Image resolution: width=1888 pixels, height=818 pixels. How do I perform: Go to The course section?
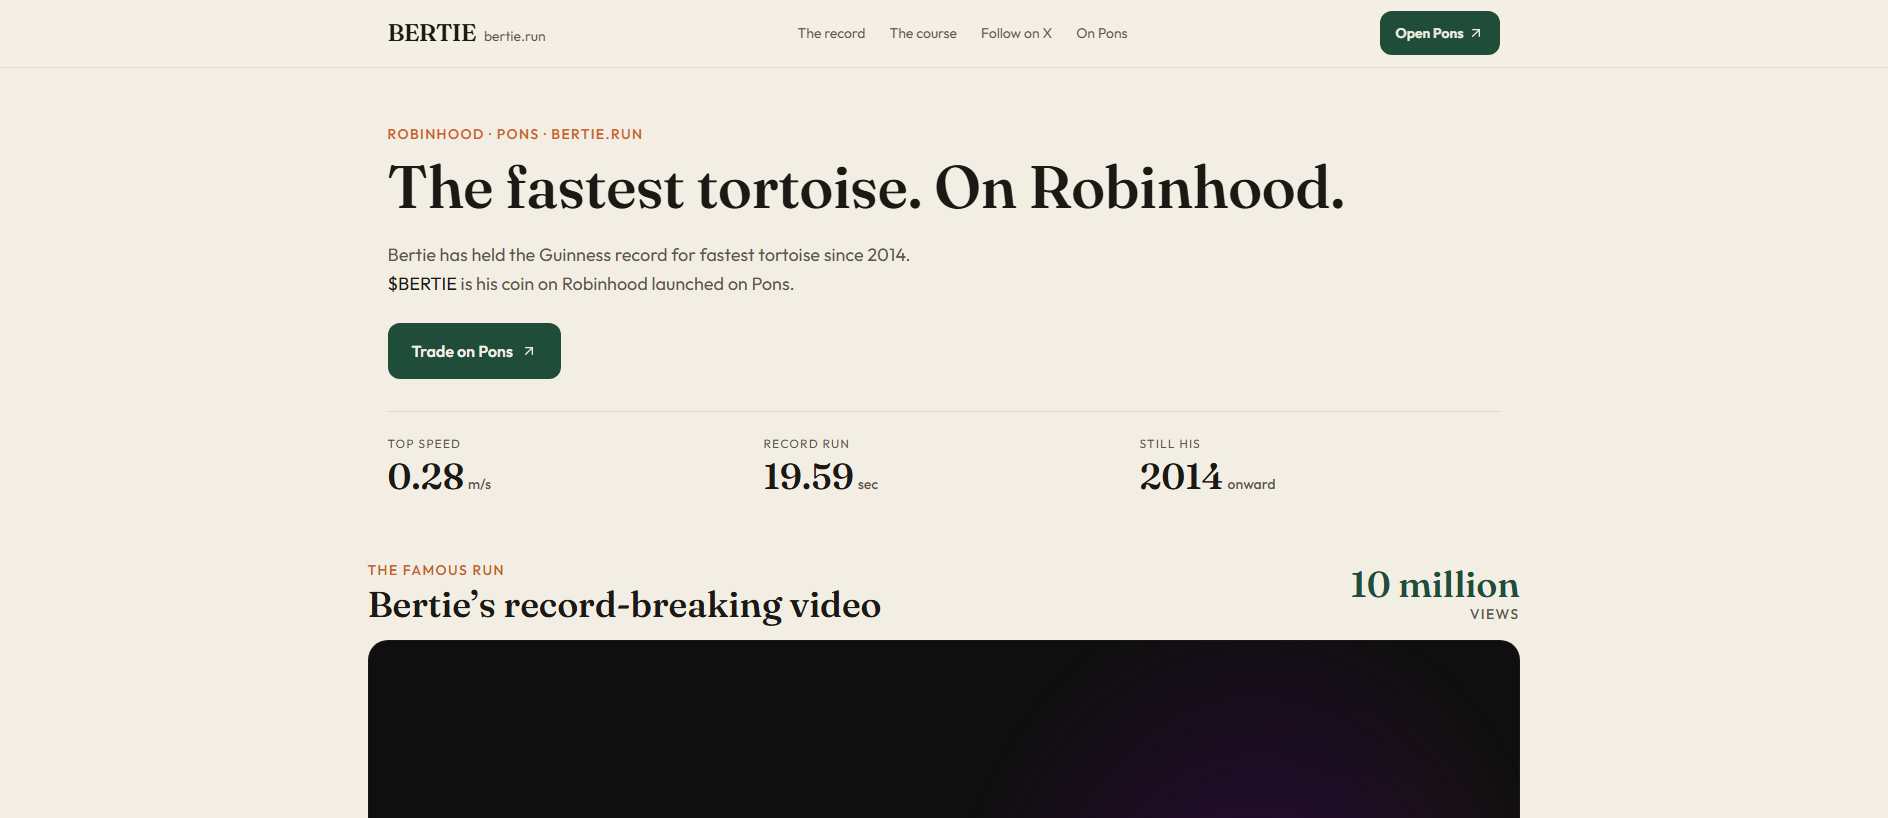click(923, 33)
